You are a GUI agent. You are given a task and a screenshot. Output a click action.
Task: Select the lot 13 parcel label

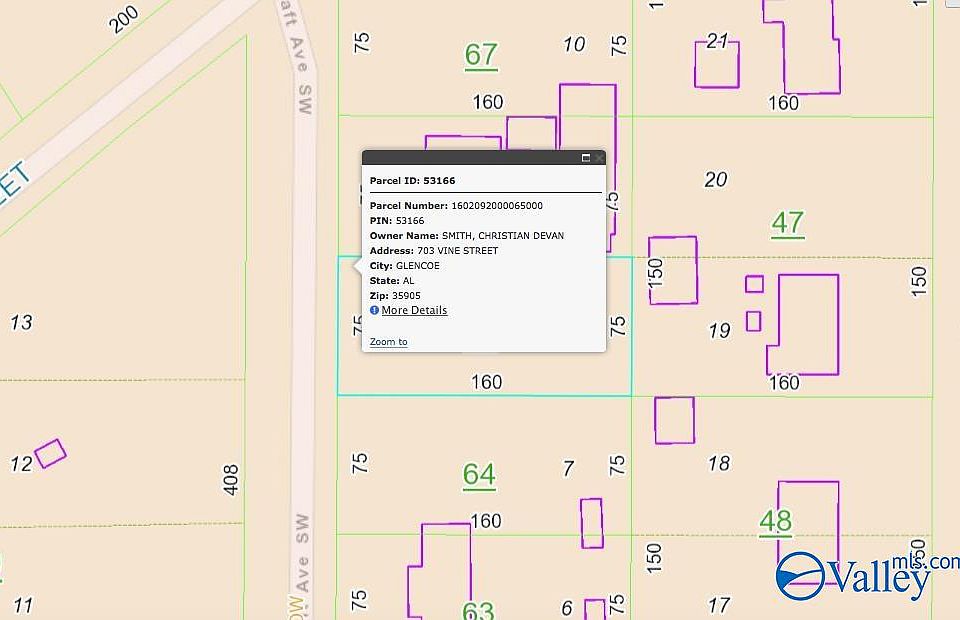[21, 322]
